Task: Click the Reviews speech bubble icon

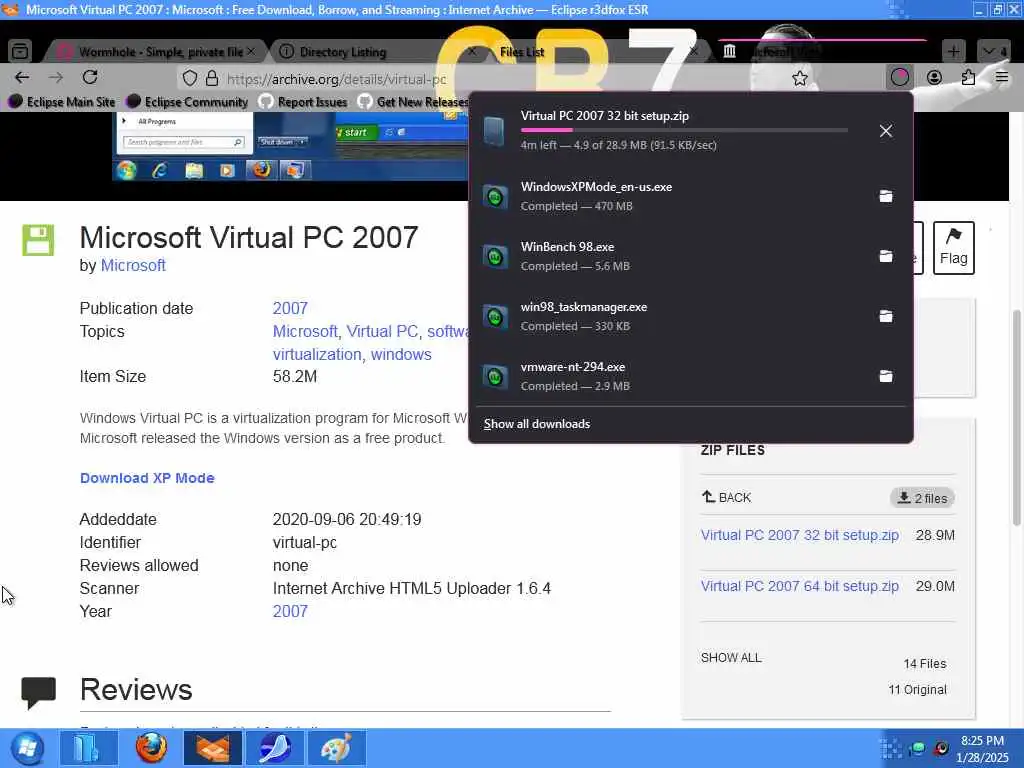Action: (x=39, y=692)
